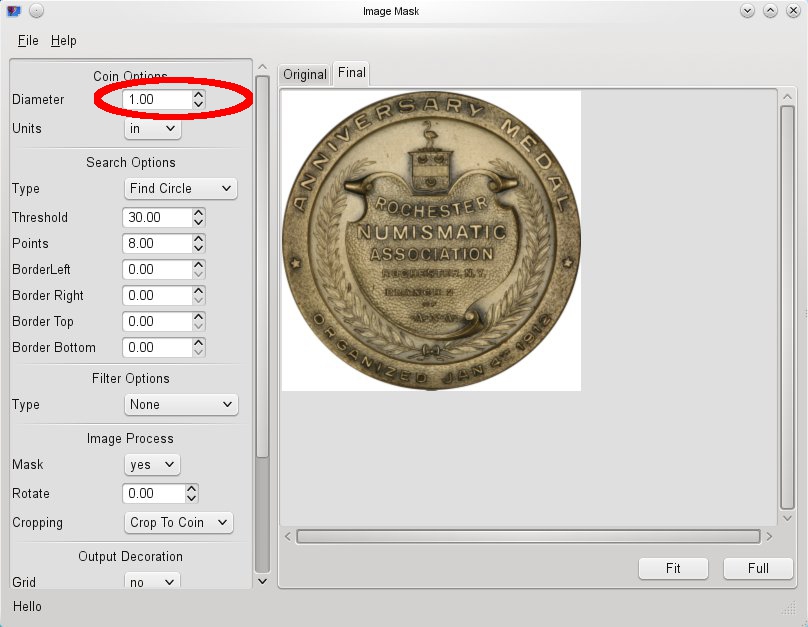Viewport: 808px width, 627px height.
Task: Decrease the Border Right value
Action: point(199,300)
